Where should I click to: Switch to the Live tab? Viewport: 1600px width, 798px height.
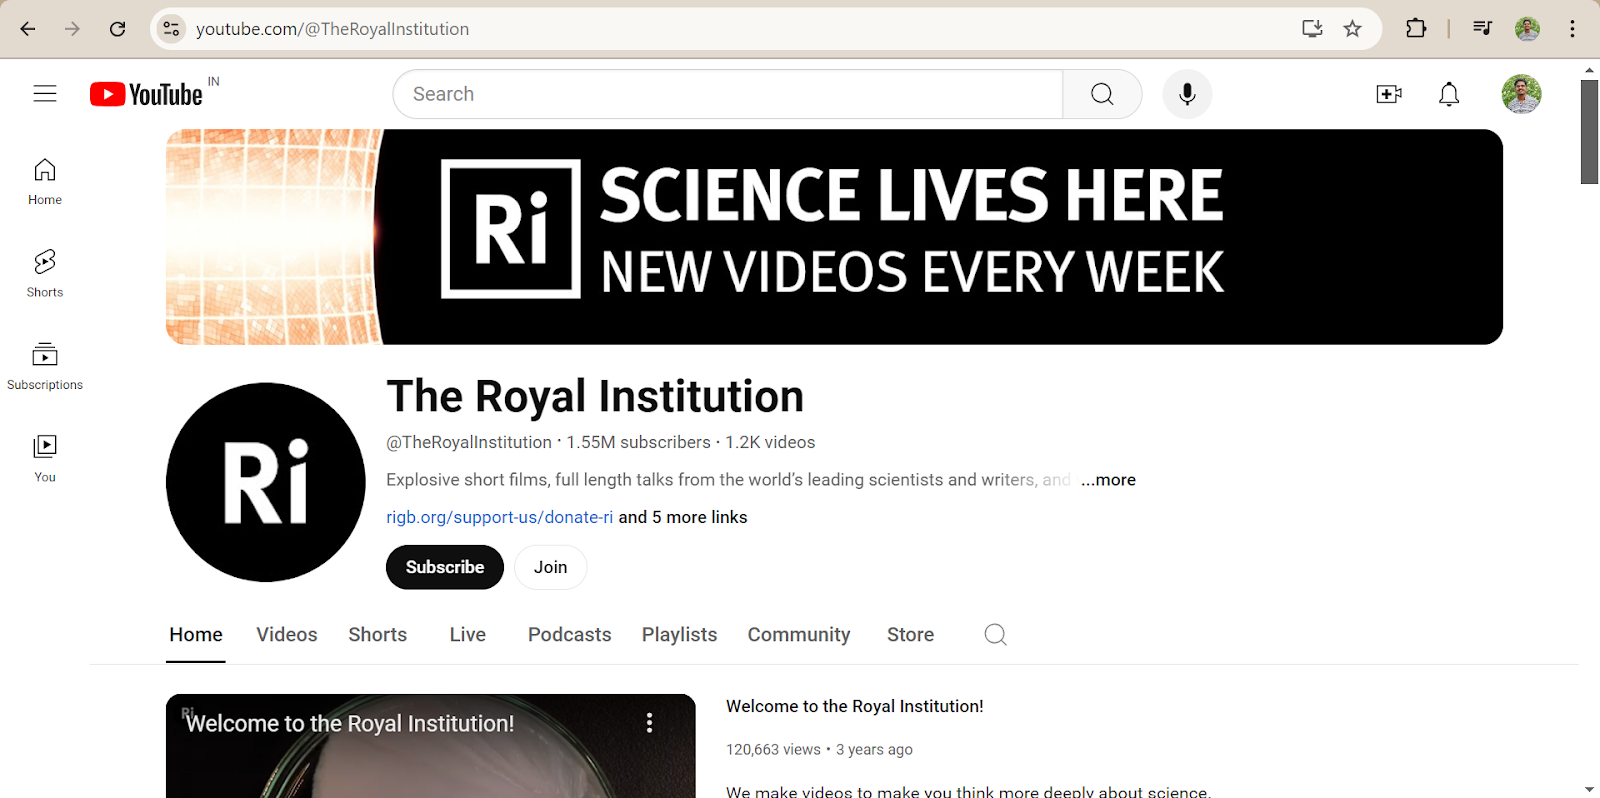[468, 635]
